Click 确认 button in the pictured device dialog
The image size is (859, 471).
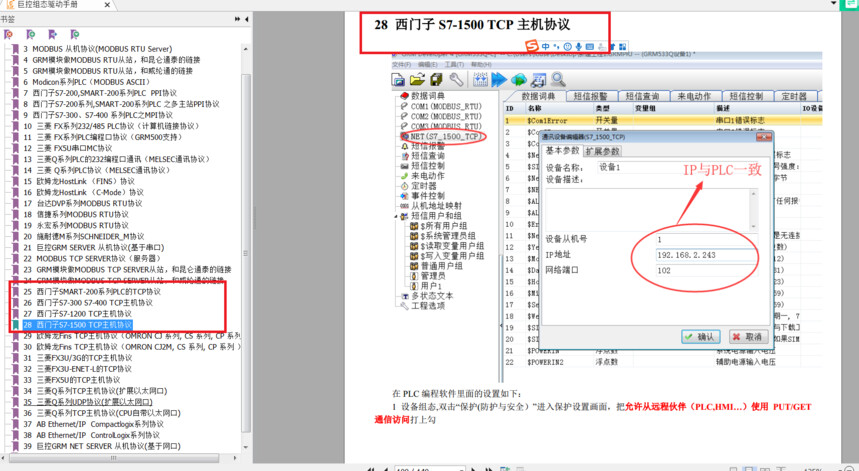tap(701, 336)
